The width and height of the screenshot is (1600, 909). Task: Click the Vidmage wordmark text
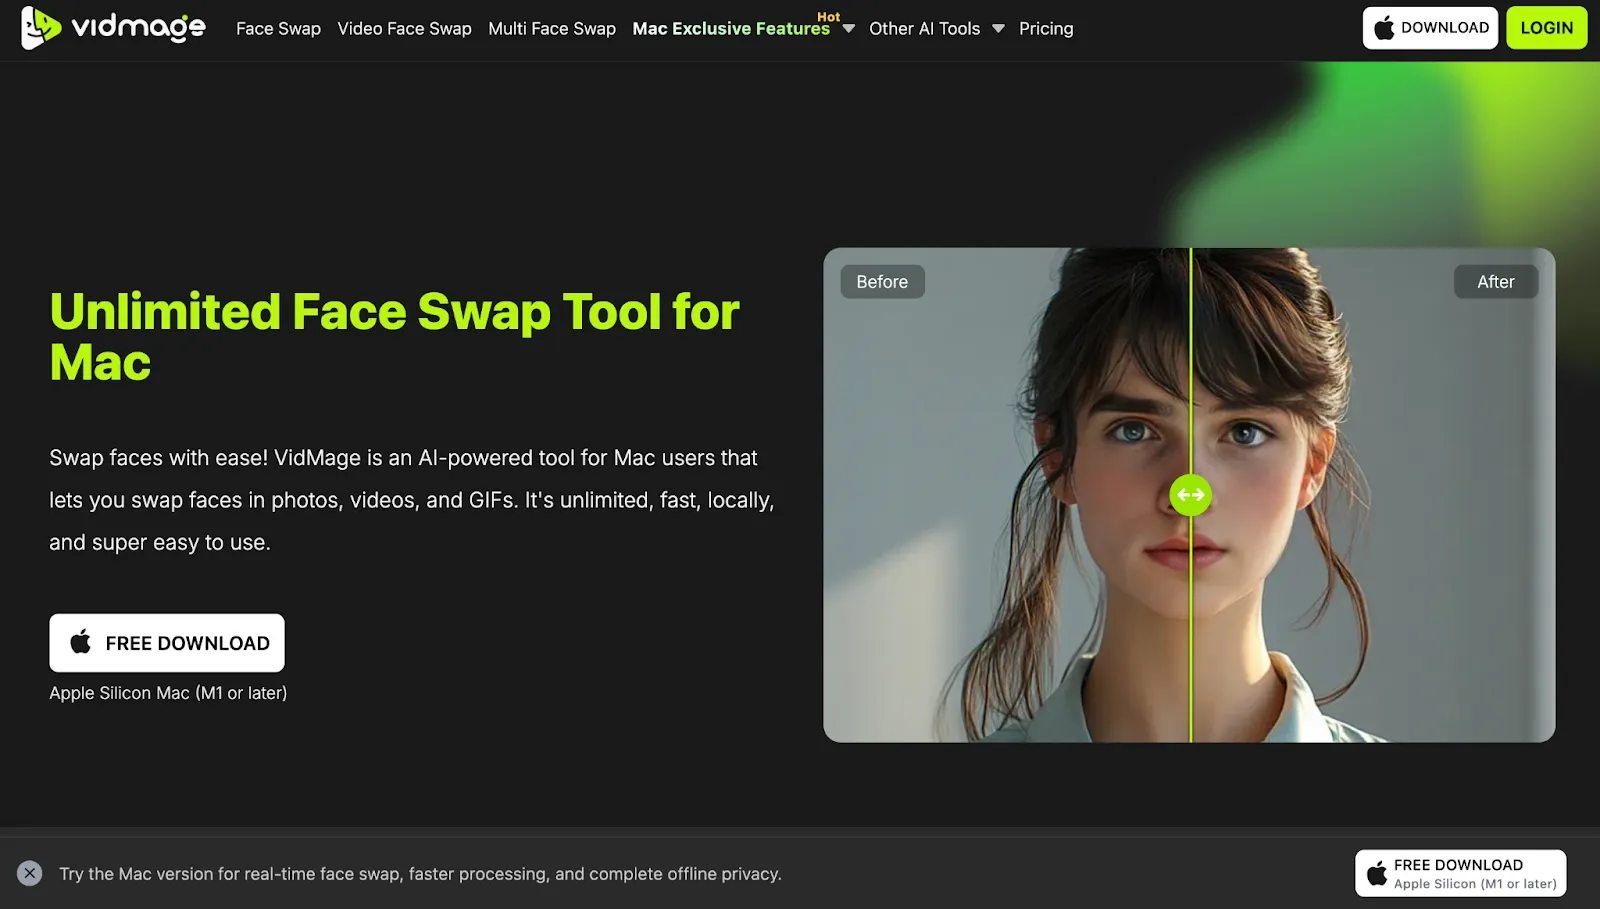pyautogui.click(x=138, y=28)
